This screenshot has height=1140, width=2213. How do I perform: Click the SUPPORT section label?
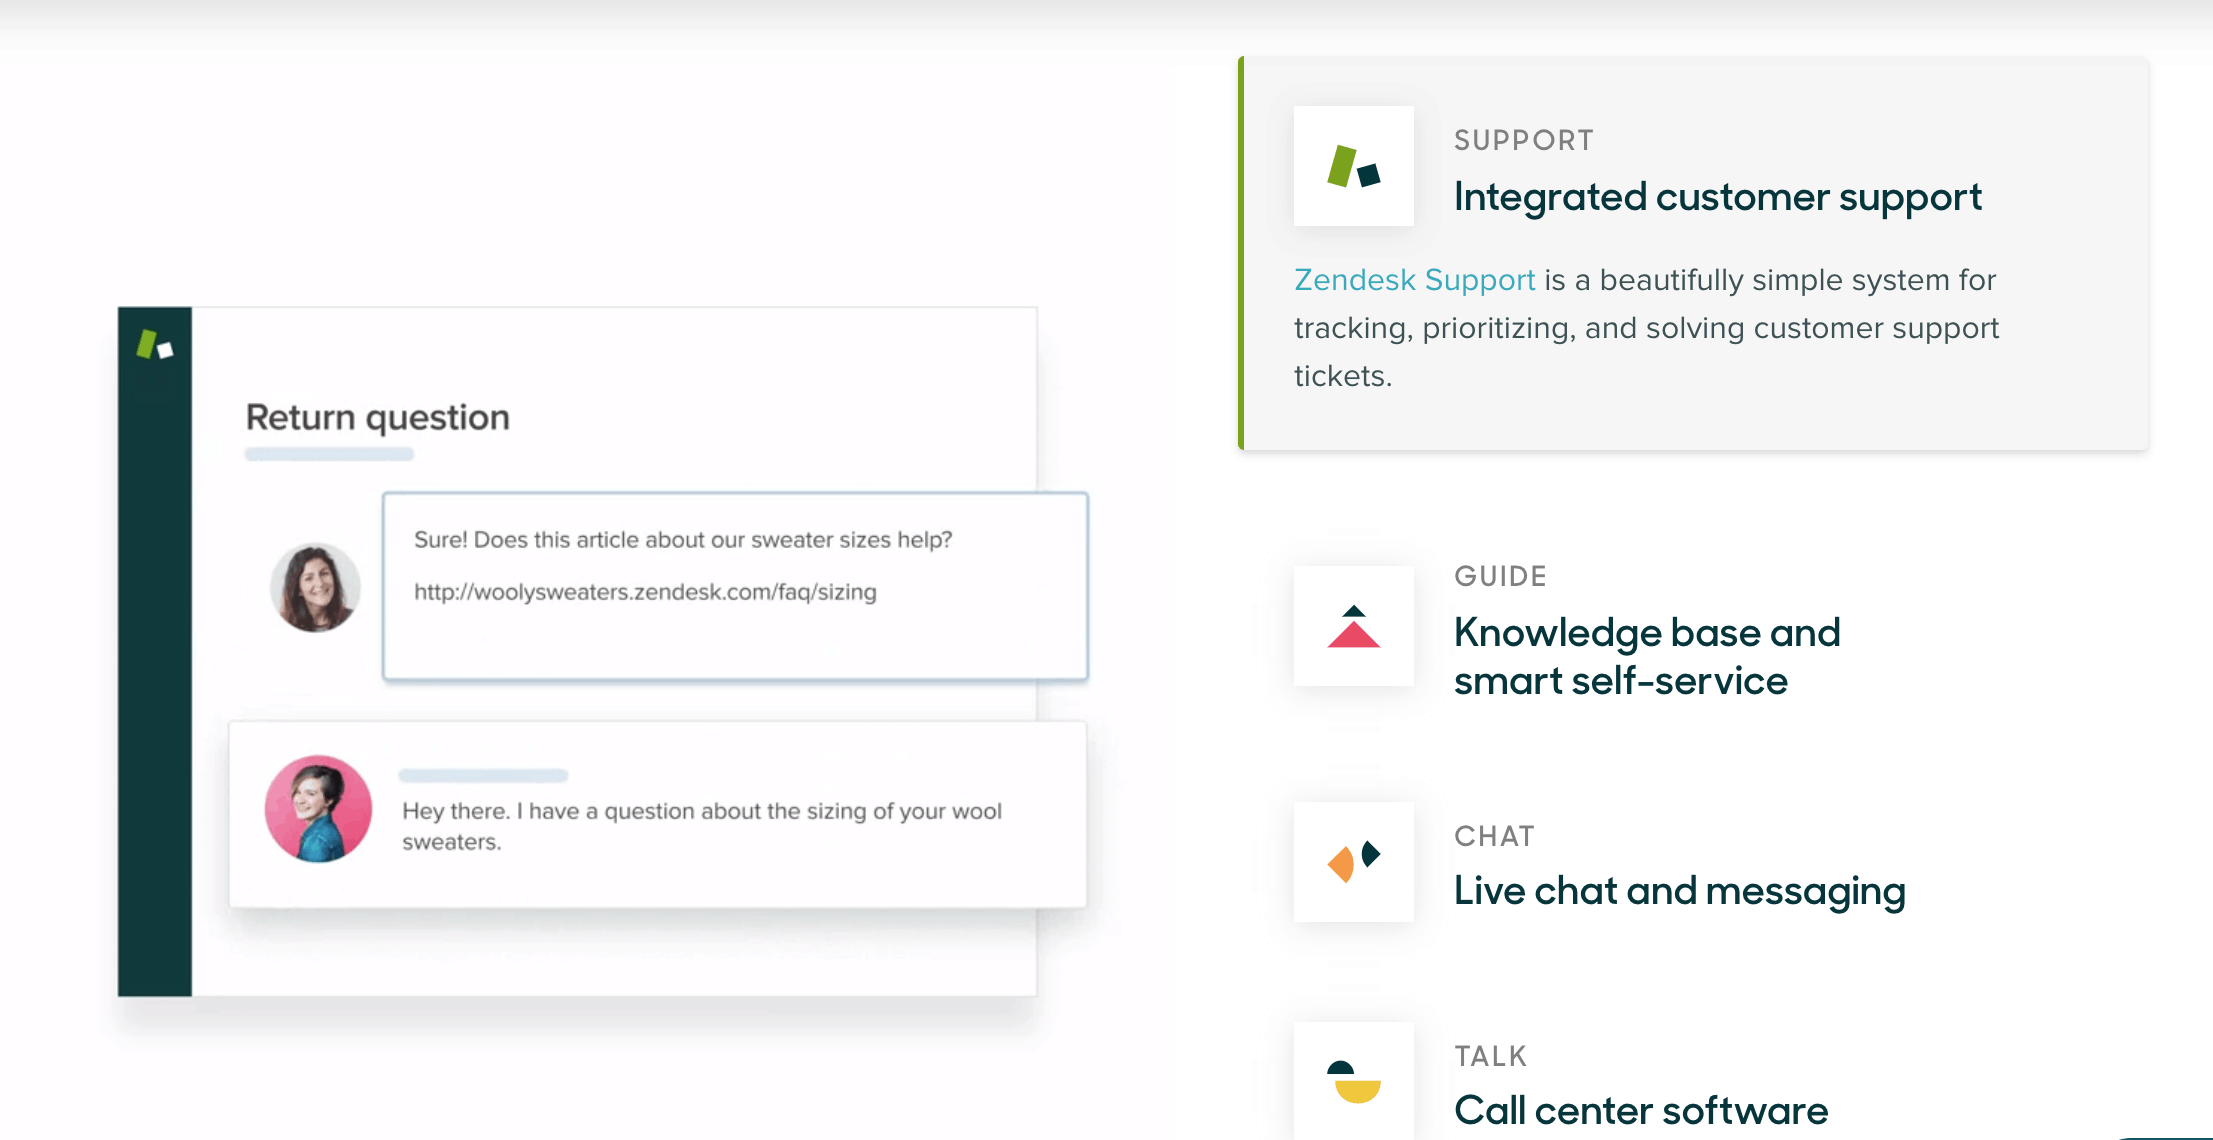tap(1523, 140)
